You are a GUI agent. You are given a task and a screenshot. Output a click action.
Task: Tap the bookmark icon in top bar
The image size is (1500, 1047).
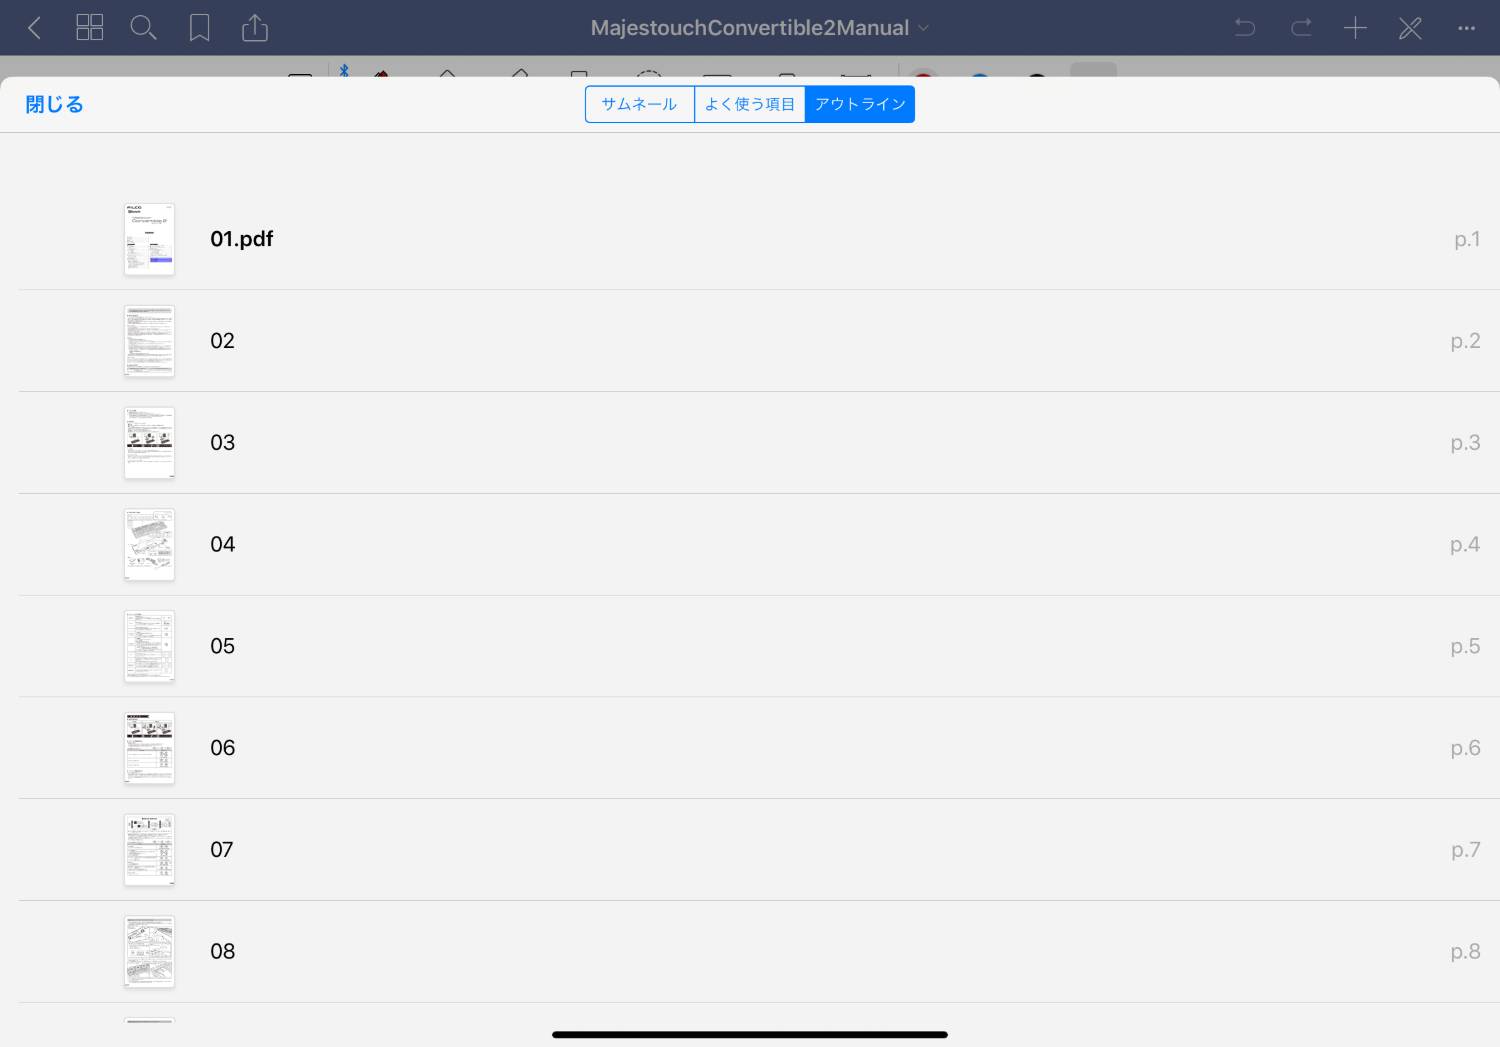point(200,28)
